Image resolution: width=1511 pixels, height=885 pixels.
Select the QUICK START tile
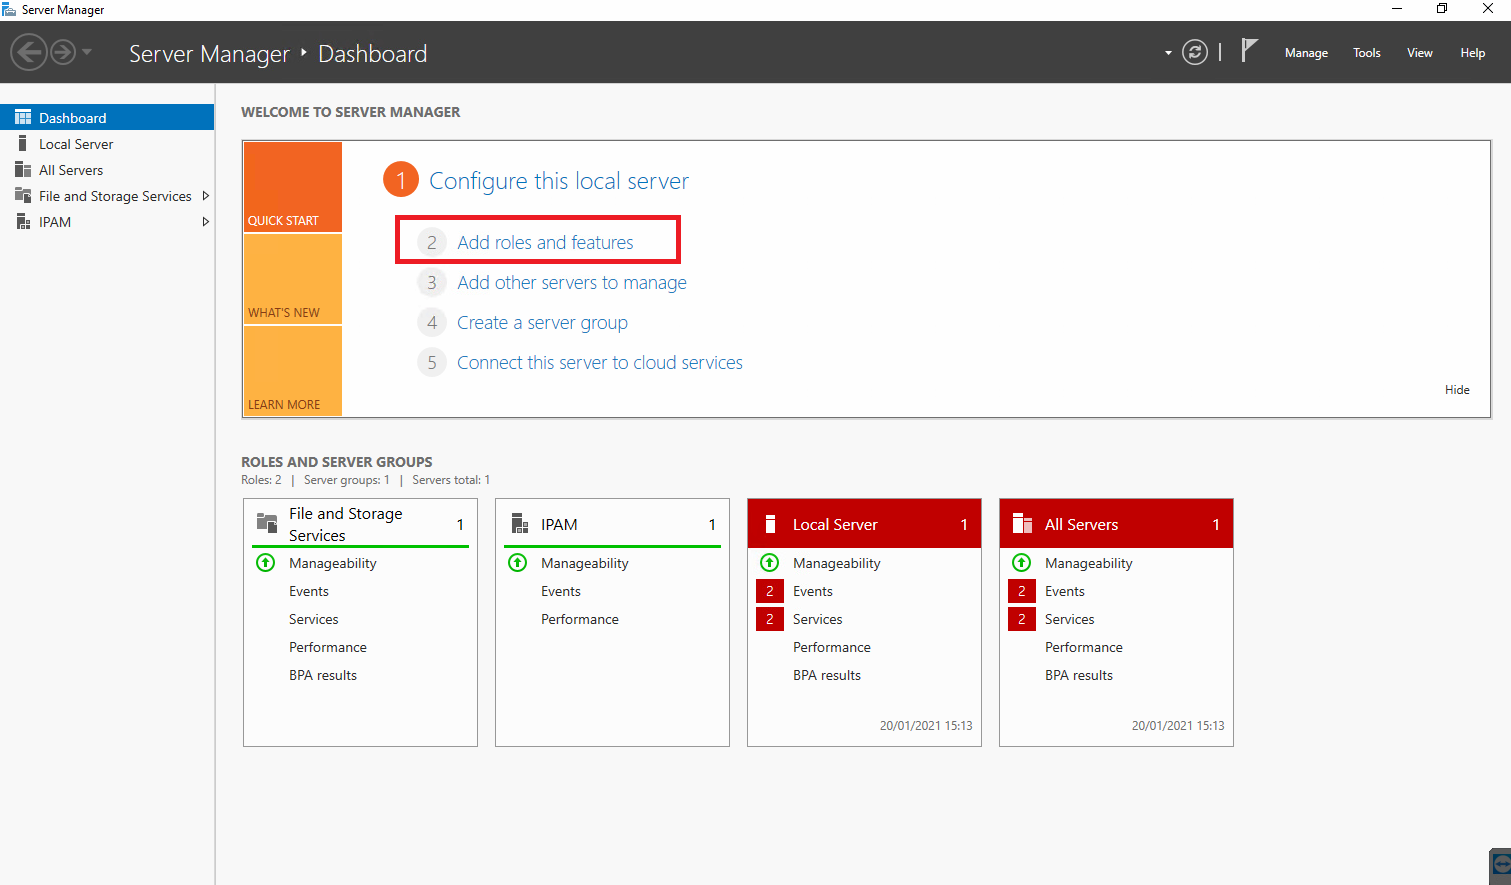(x=293, y=187)
